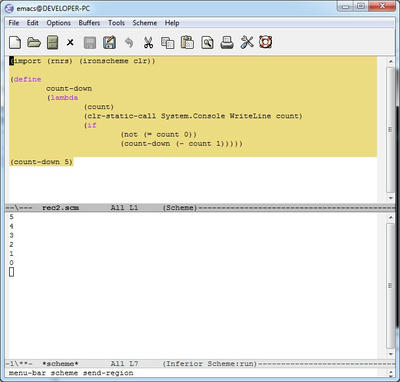Click the lower pane vertical scrollbar thumb
400x382 pixels.
pyautogui.click(x=391, y=286)
